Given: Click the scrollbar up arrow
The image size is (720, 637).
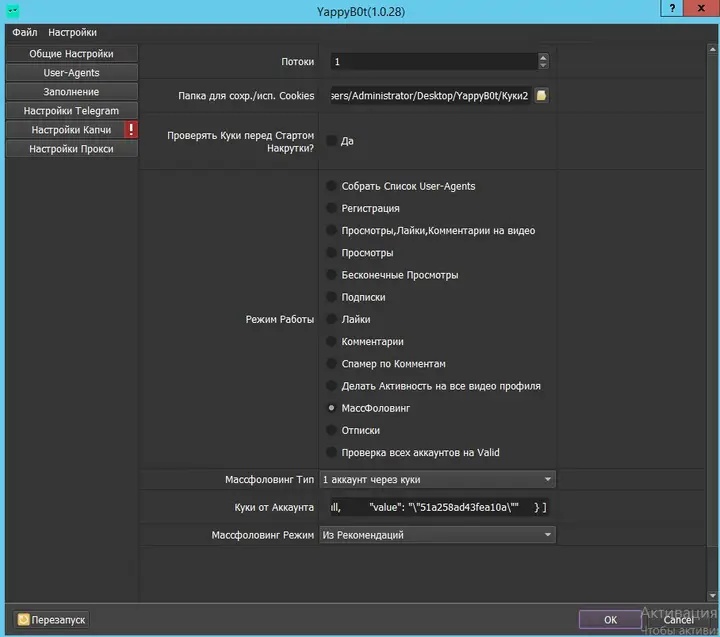Looking at the screenshot, I should pyautogui.click(x=713, y=49).
